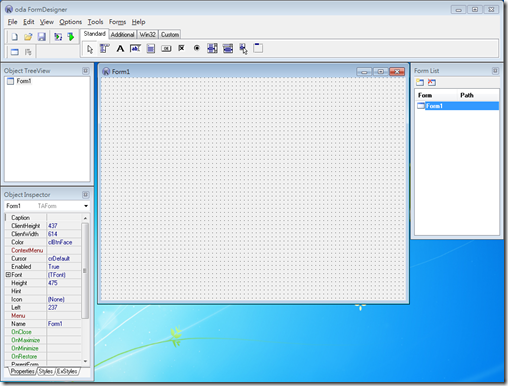The height and width of the screenshot is (386, 508).
Task: Click the add form icon in Form List
Action: pos(420,82)
